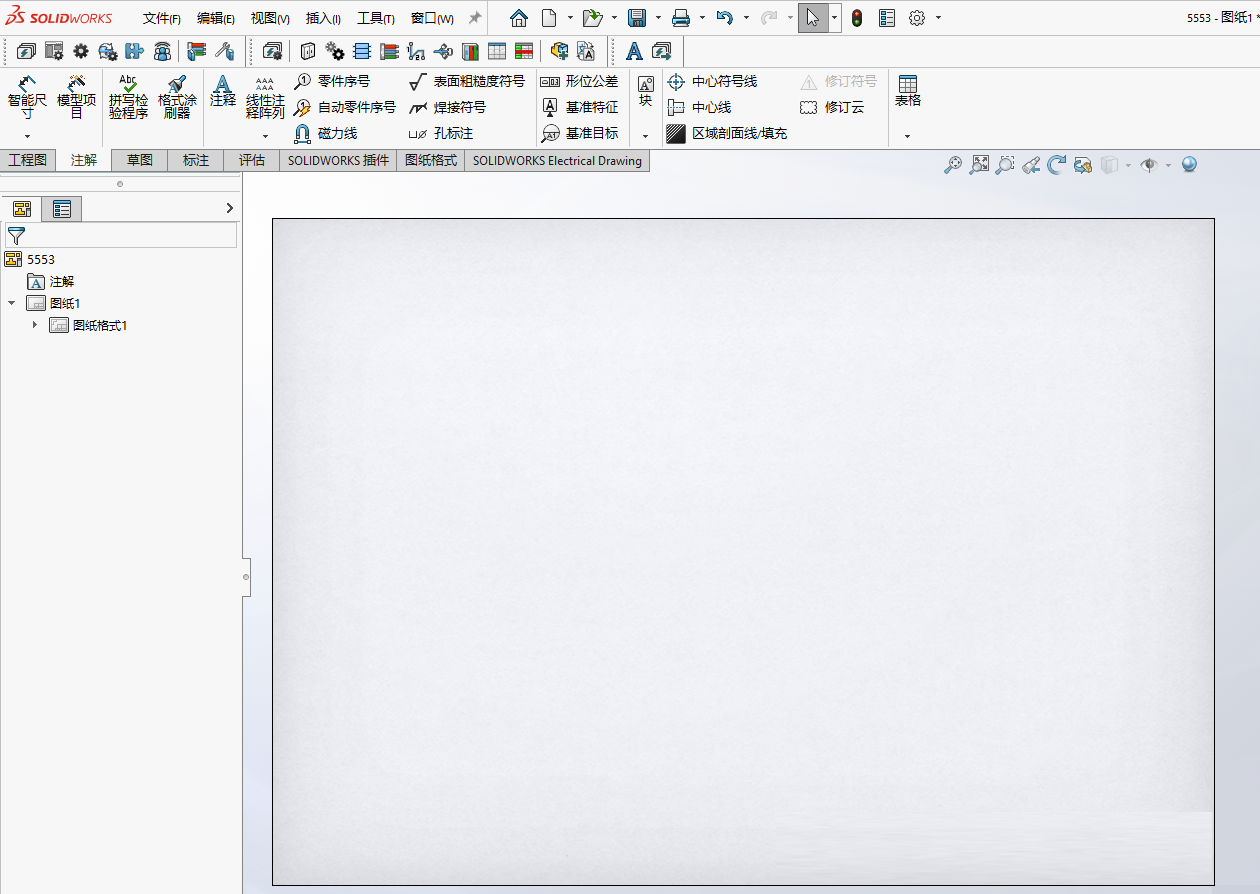Collapse the 图纸1 tree node

12,303
